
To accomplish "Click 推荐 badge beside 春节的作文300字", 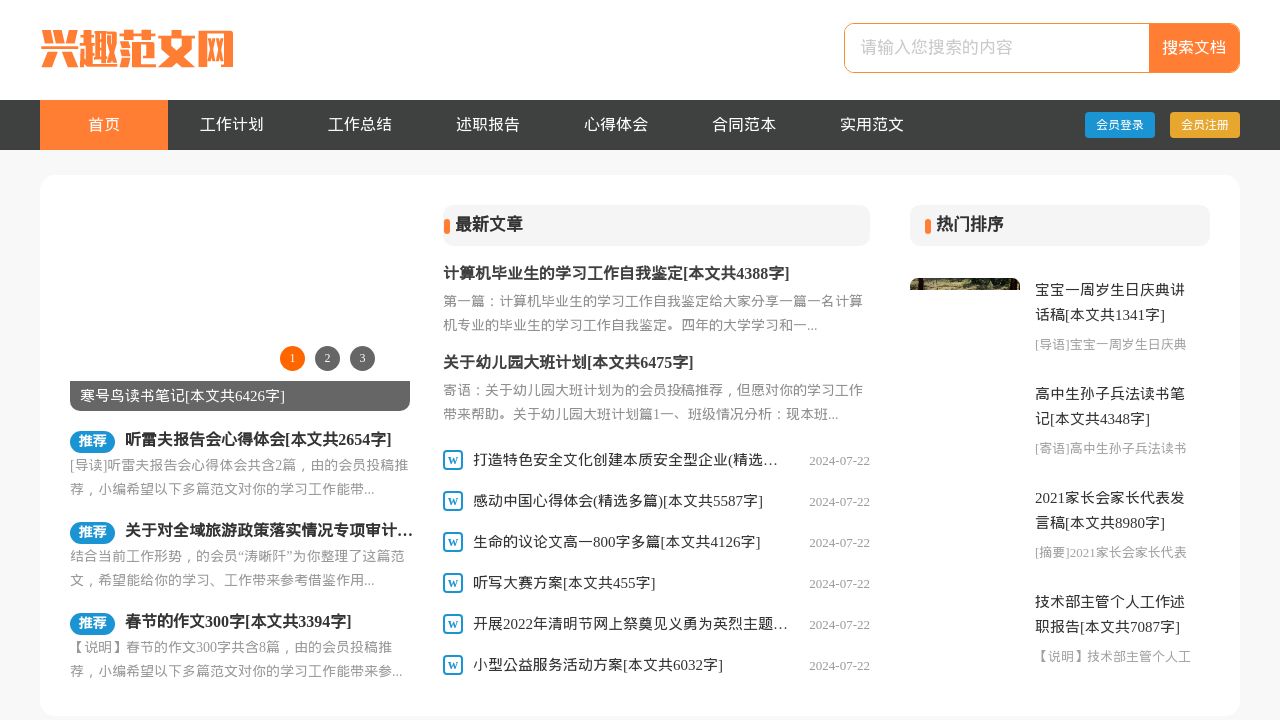I will pos(92,623).
